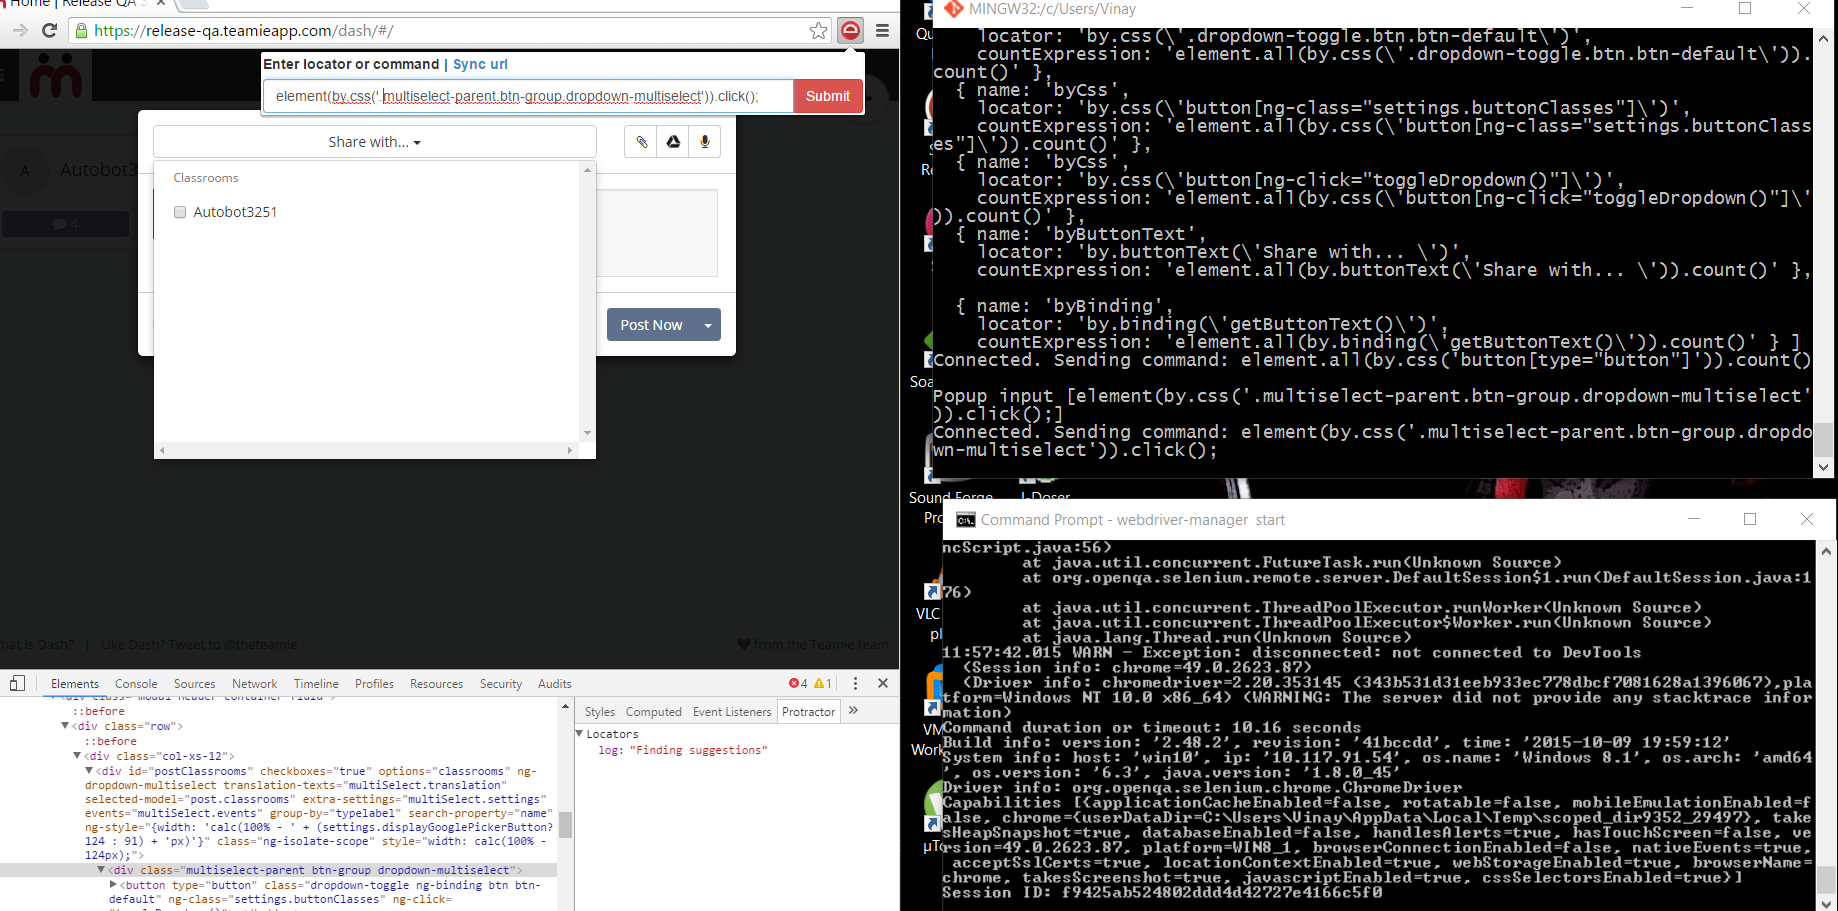The image size is (1838, 911).
Task: Open the Chrome hamburger menu
Action: tap(882, 30)
